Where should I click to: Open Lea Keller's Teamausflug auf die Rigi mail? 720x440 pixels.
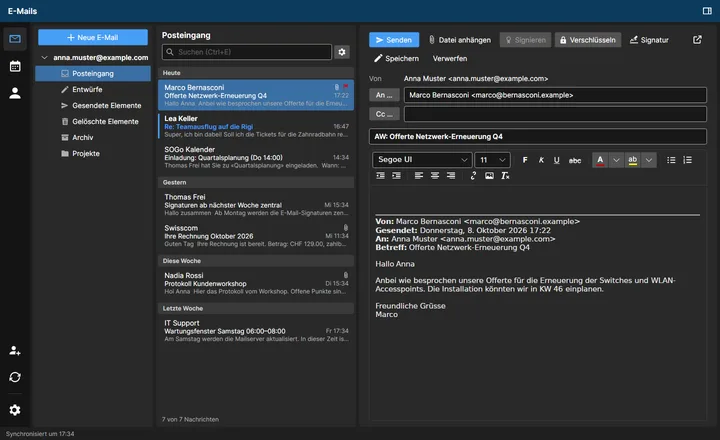tap(256, 126)
